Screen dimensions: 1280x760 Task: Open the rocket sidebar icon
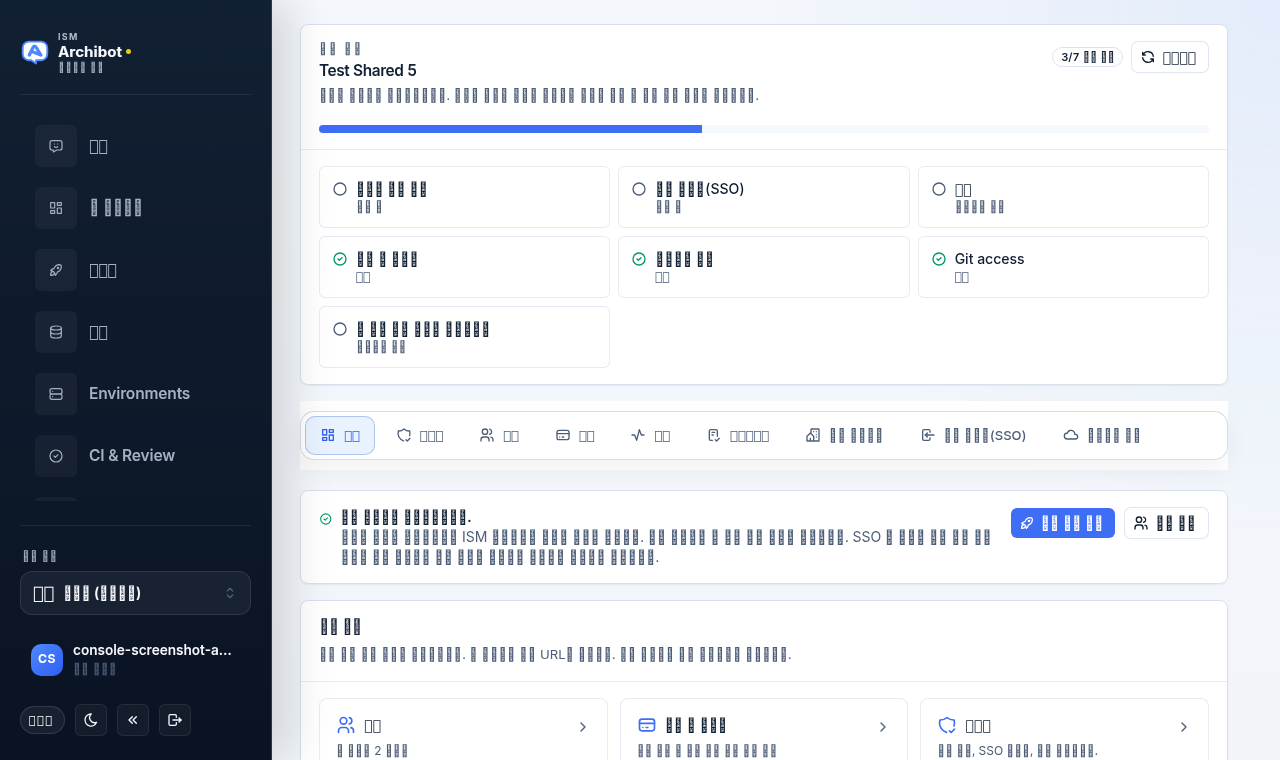(56, 270)
